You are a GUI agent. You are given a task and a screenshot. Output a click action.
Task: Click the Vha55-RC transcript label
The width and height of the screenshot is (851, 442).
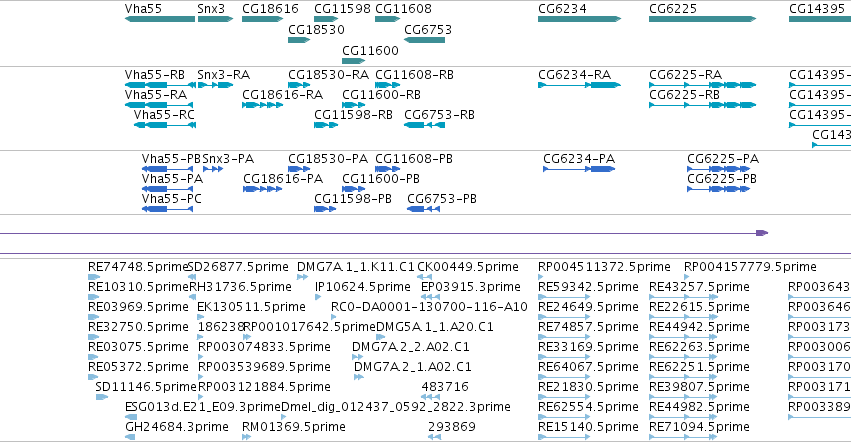point(164,115)
